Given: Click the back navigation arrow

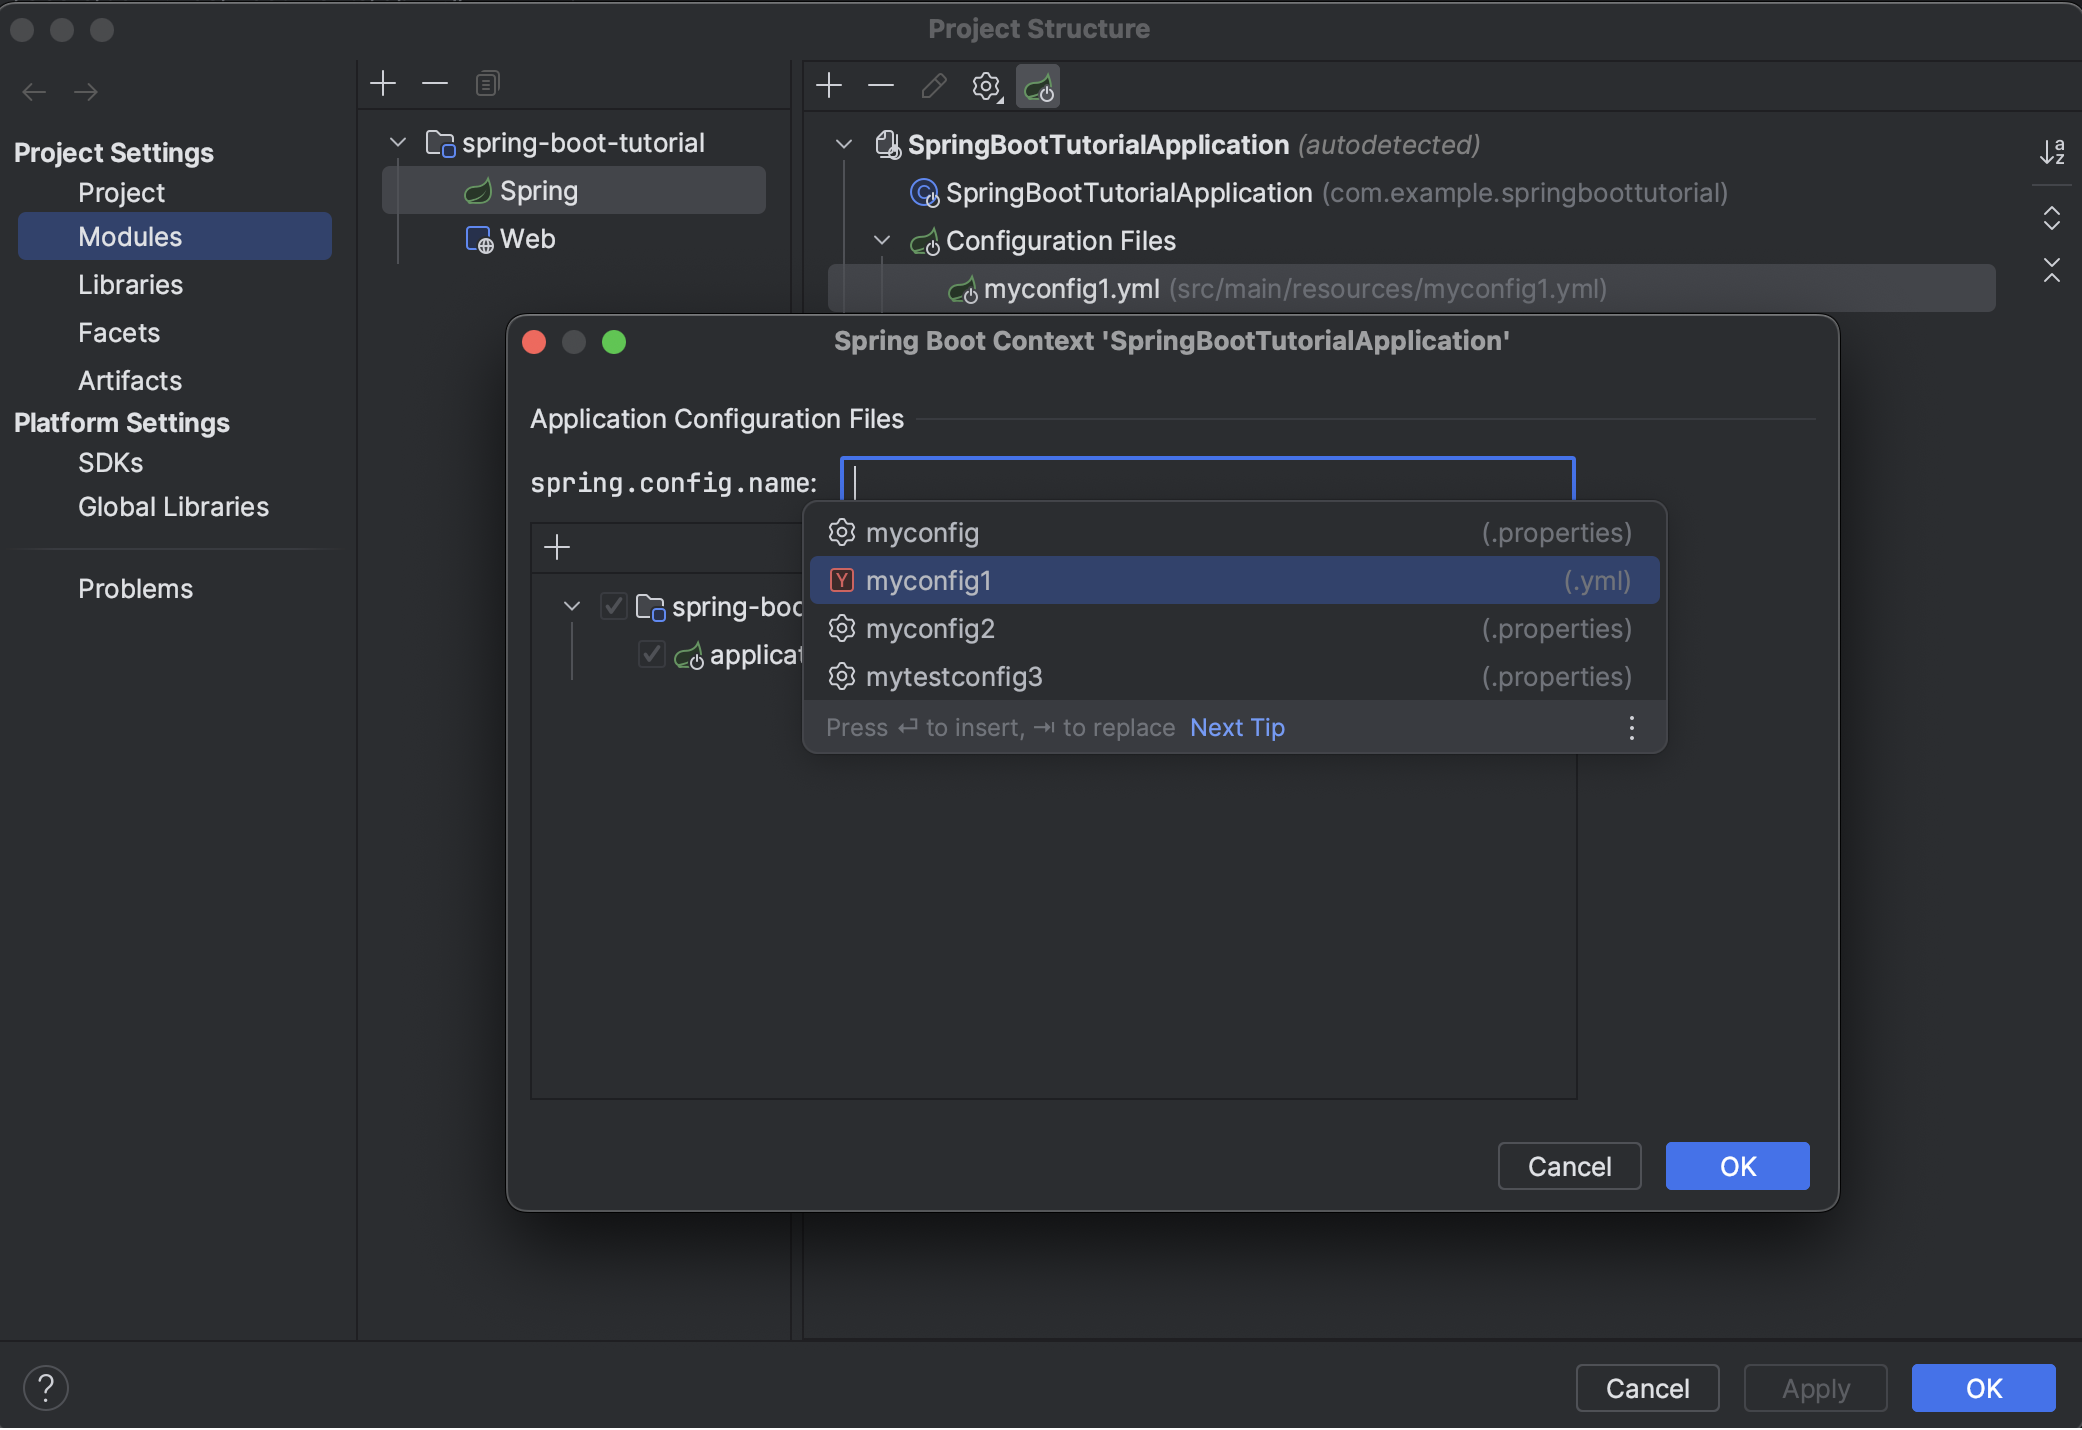Looking at the screenshot, I should pyautogui.click(x=34, y=92).
